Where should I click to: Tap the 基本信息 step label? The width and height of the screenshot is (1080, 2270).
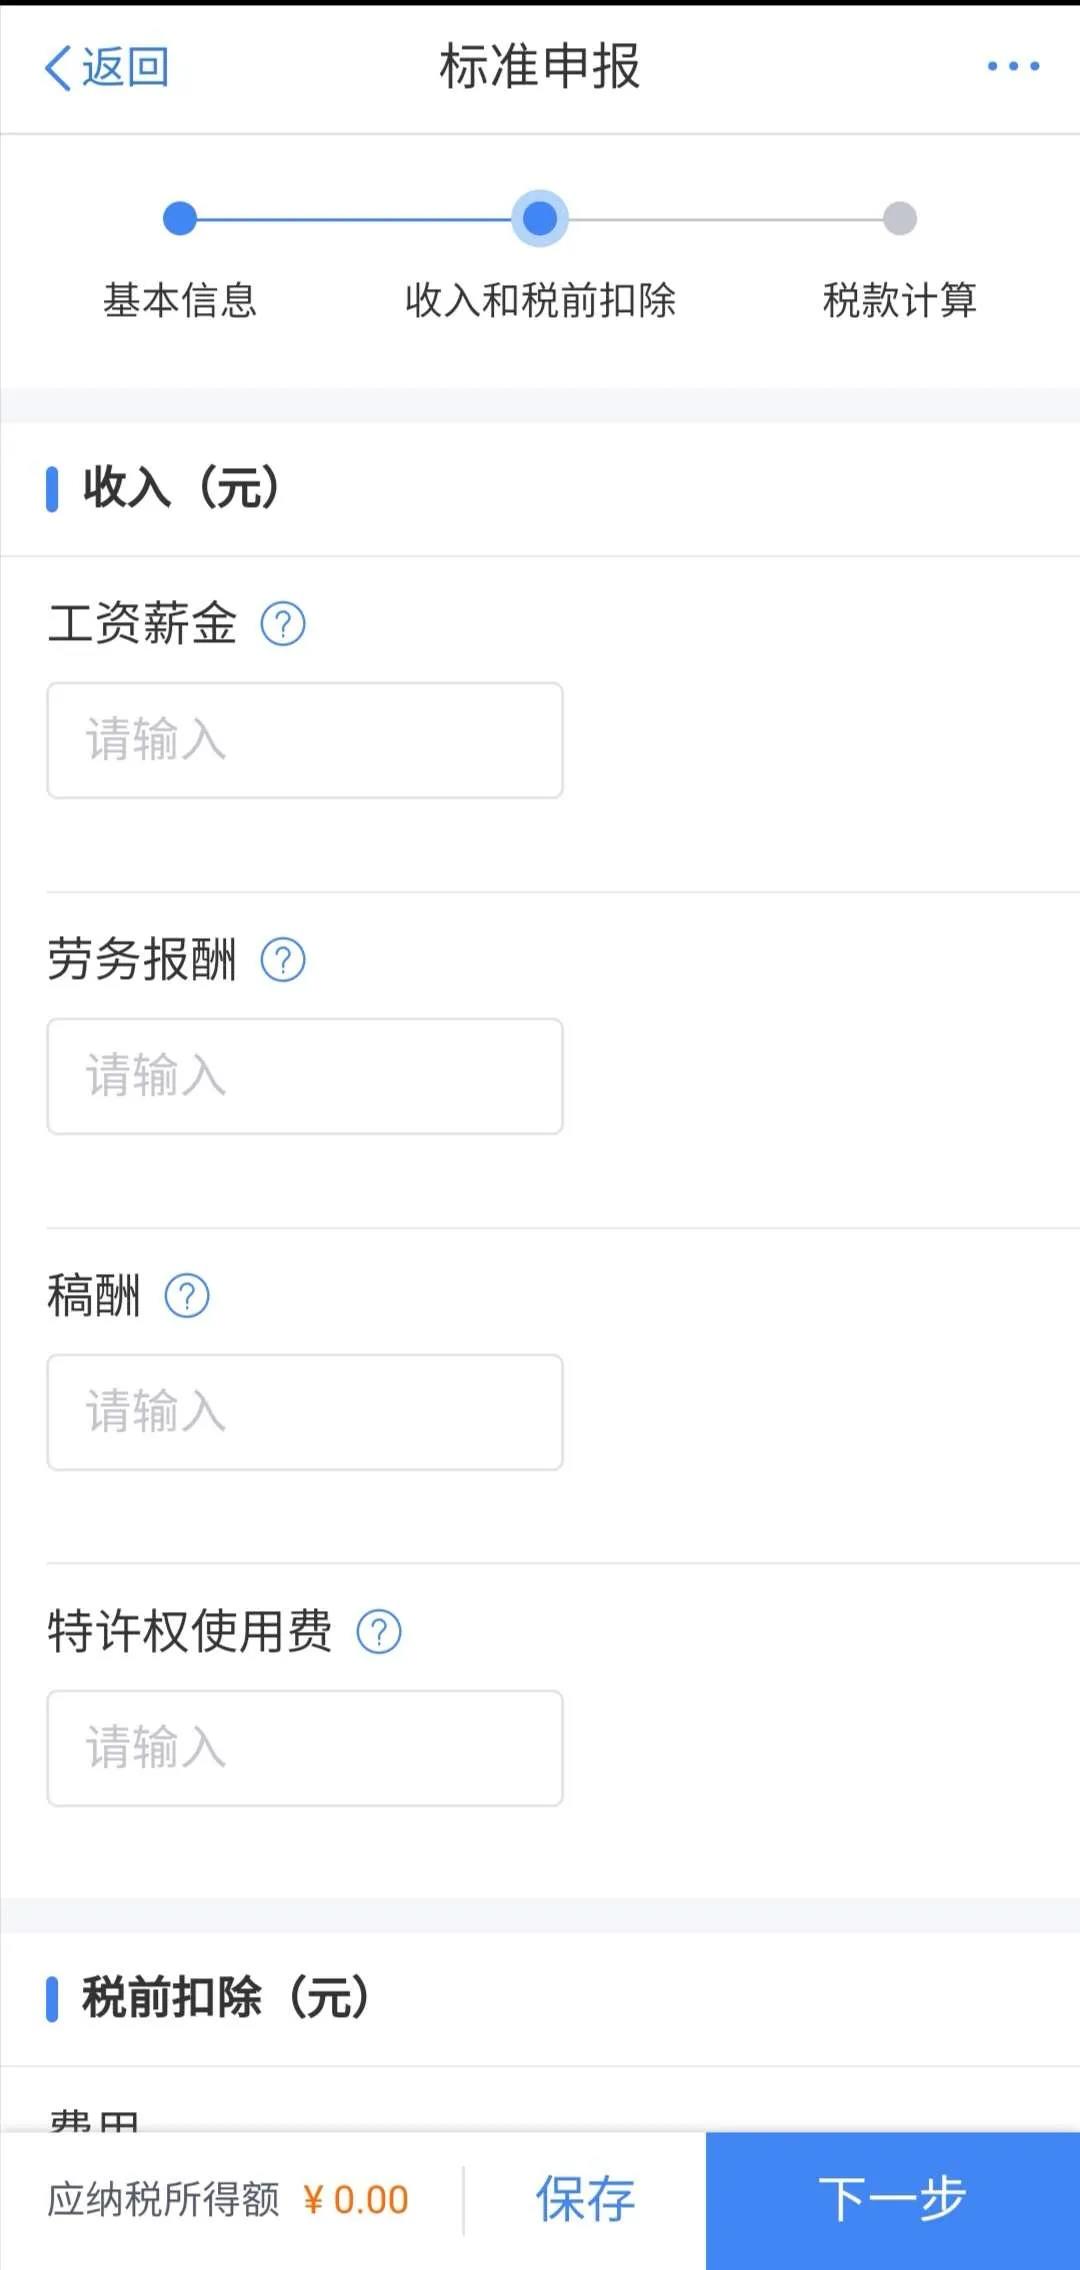[180, 300]
